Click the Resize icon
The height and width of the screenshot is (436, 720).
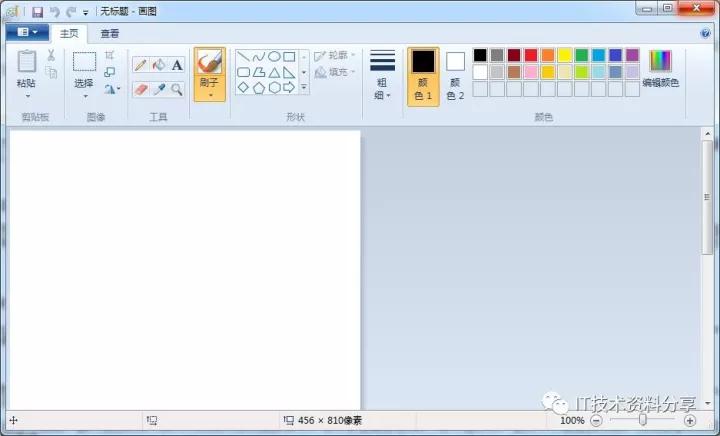[109, 72]
